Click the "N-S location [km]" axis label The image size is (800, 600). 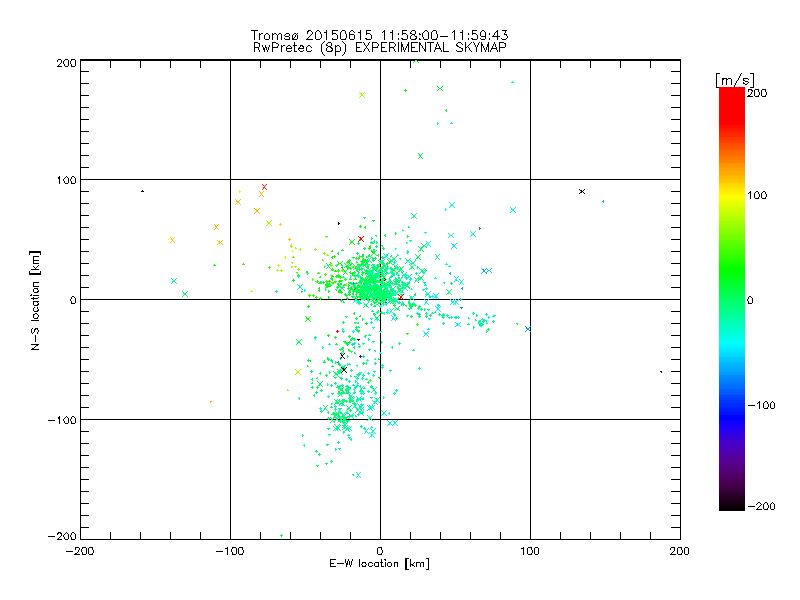(x=35, y=300)
